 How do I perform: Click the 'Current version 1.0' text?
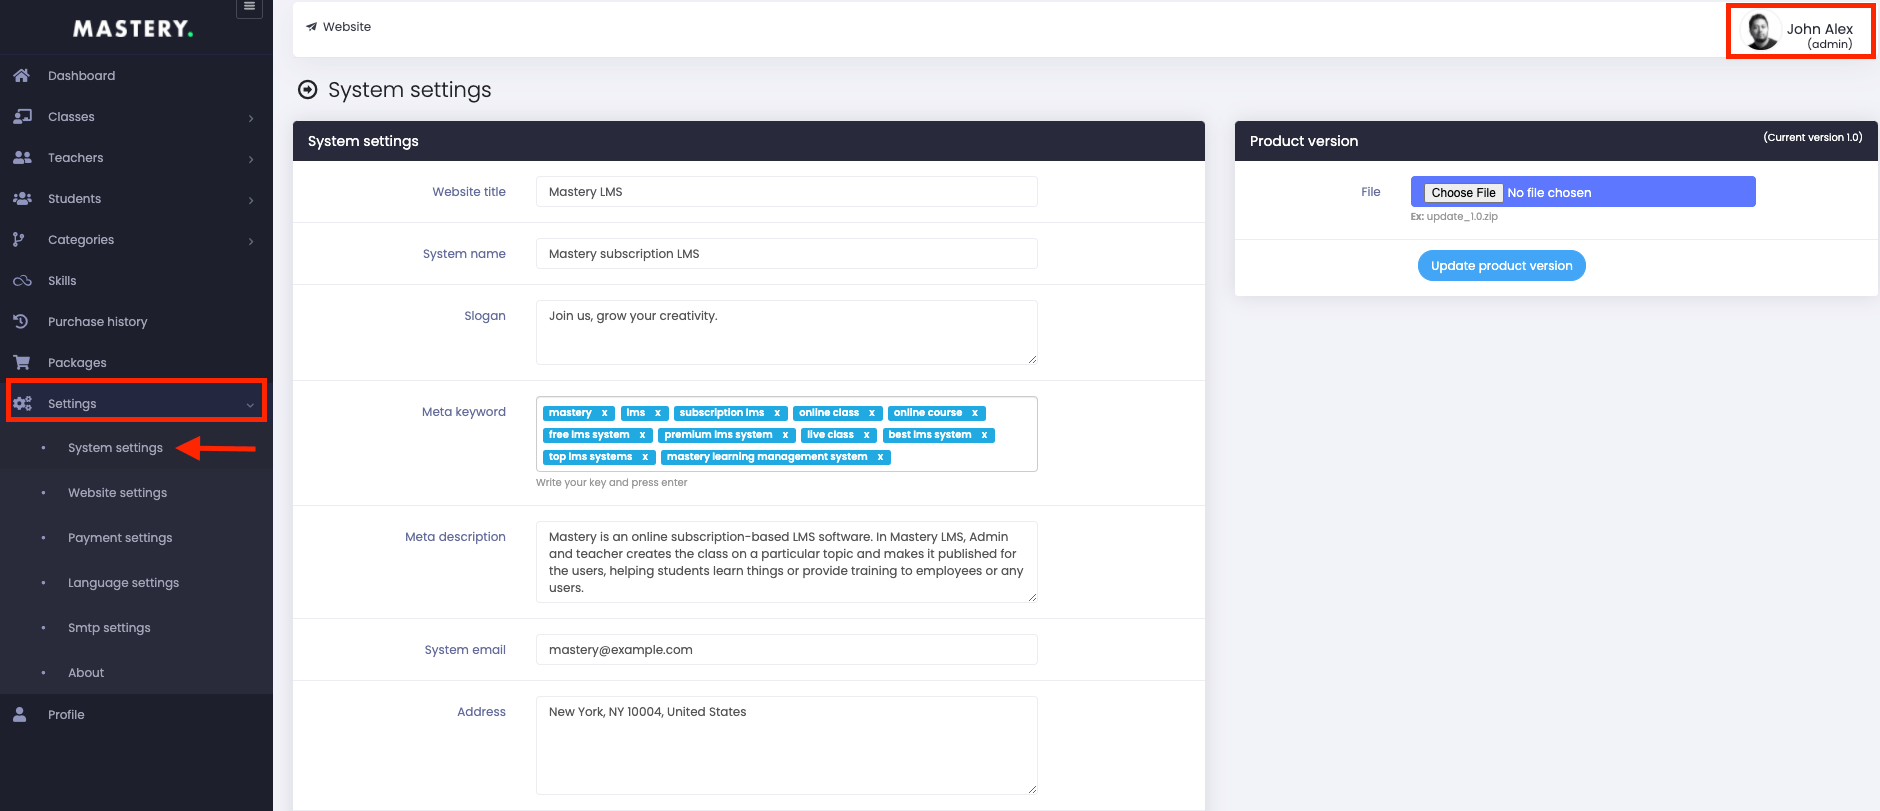pos(1812,137)
